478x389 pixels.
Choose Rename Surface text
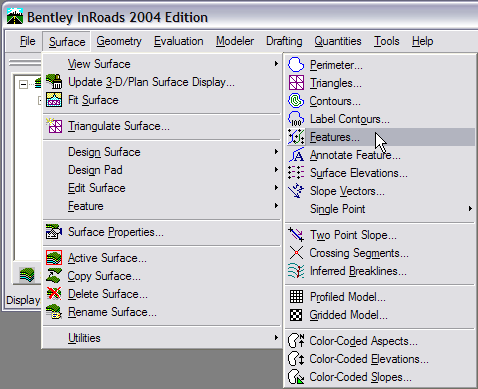(x=112, y=312)
